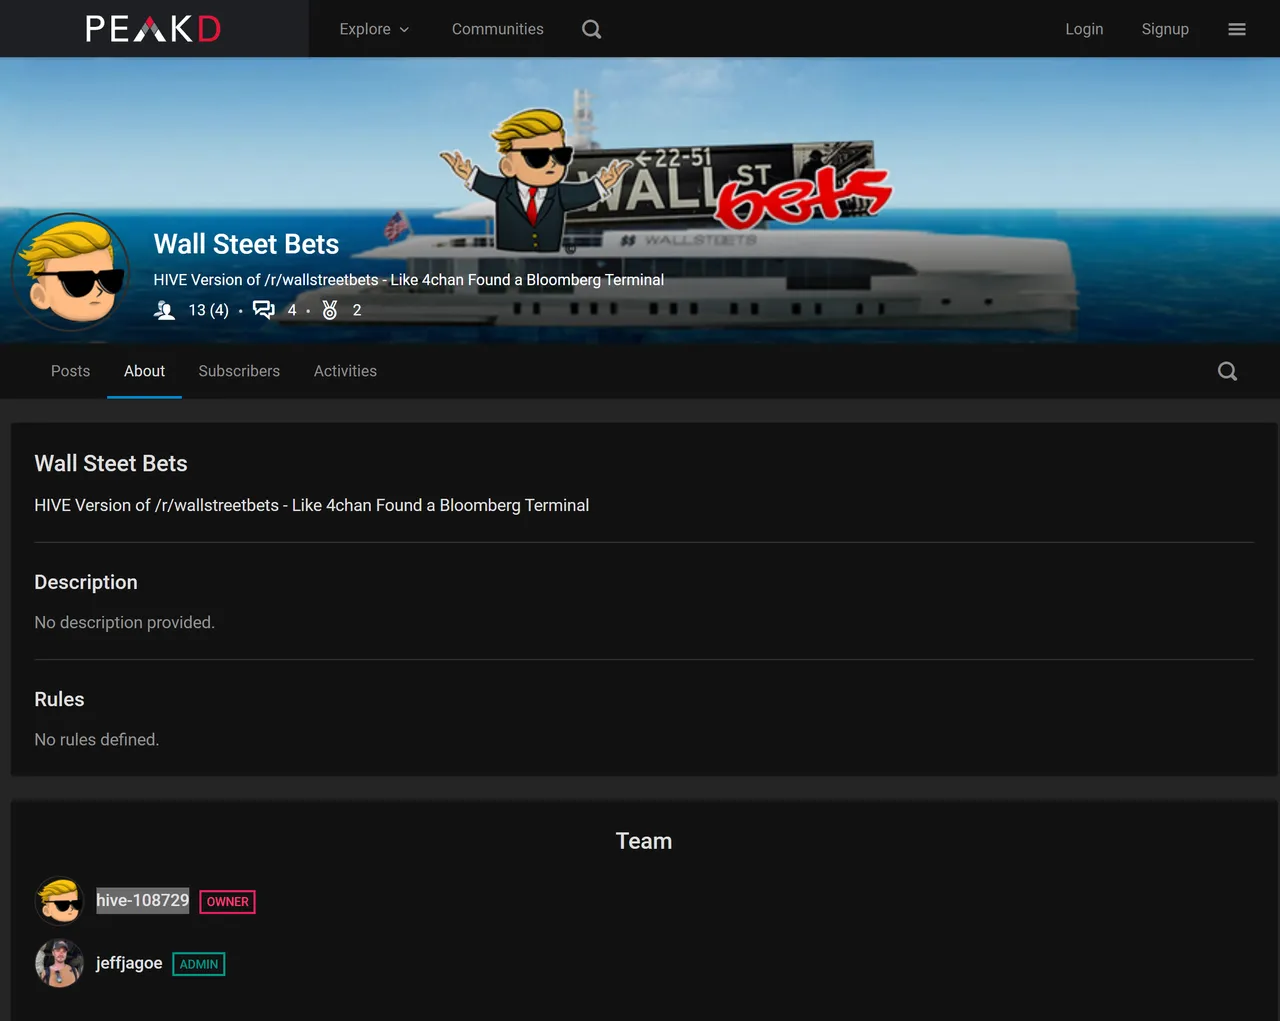Viewport: 1280px width, 1021px height.
Task: Click 'No description provided.' text
Action: pos(124,622)
